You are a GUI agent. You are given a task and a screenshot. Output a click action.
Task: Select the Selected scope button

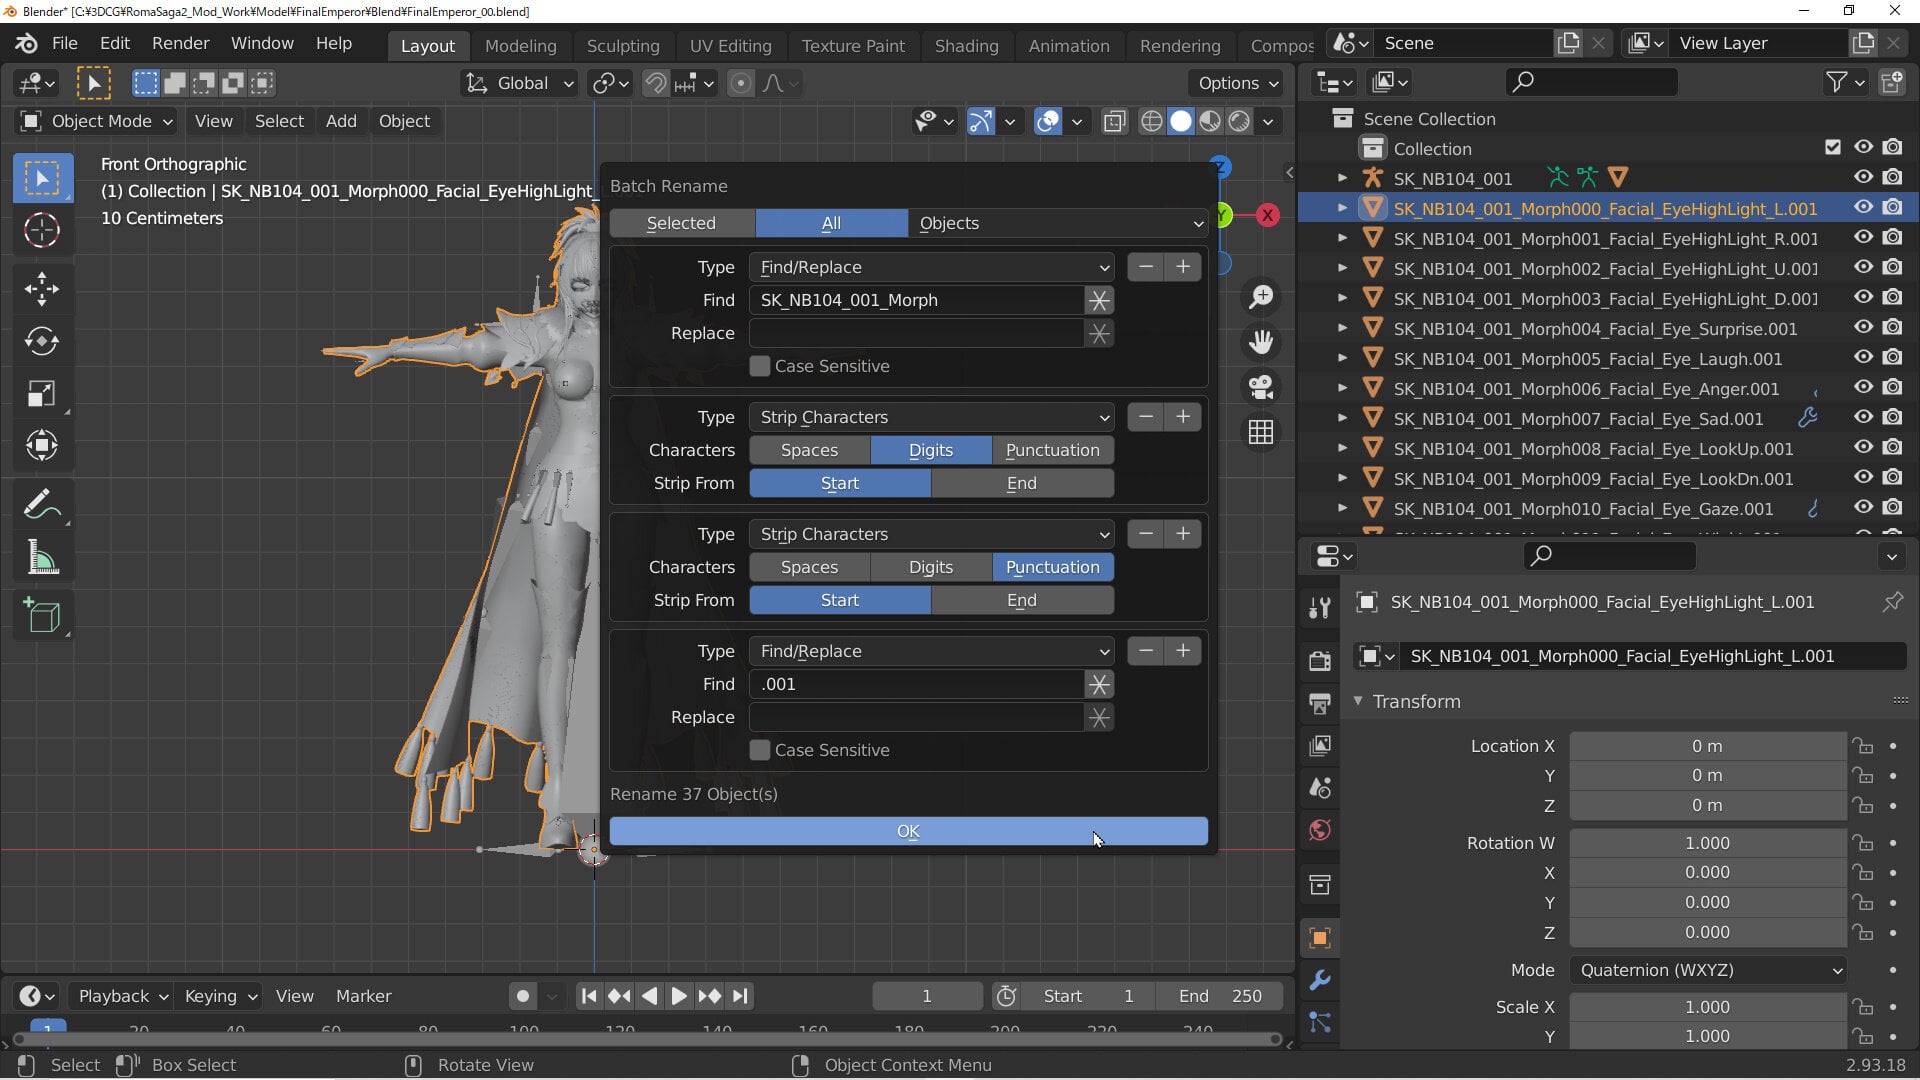pyautogui.click(x=681, y=223)
